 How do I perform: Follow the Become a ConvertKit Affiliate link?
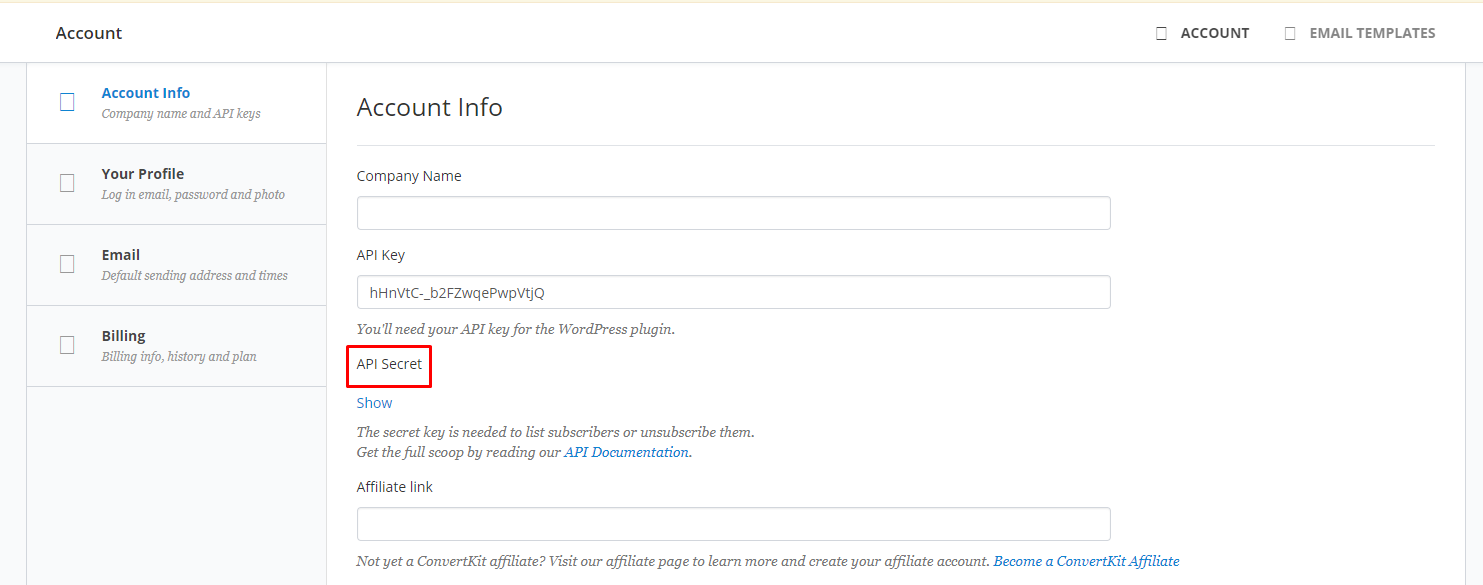[x=1086, y=561]
